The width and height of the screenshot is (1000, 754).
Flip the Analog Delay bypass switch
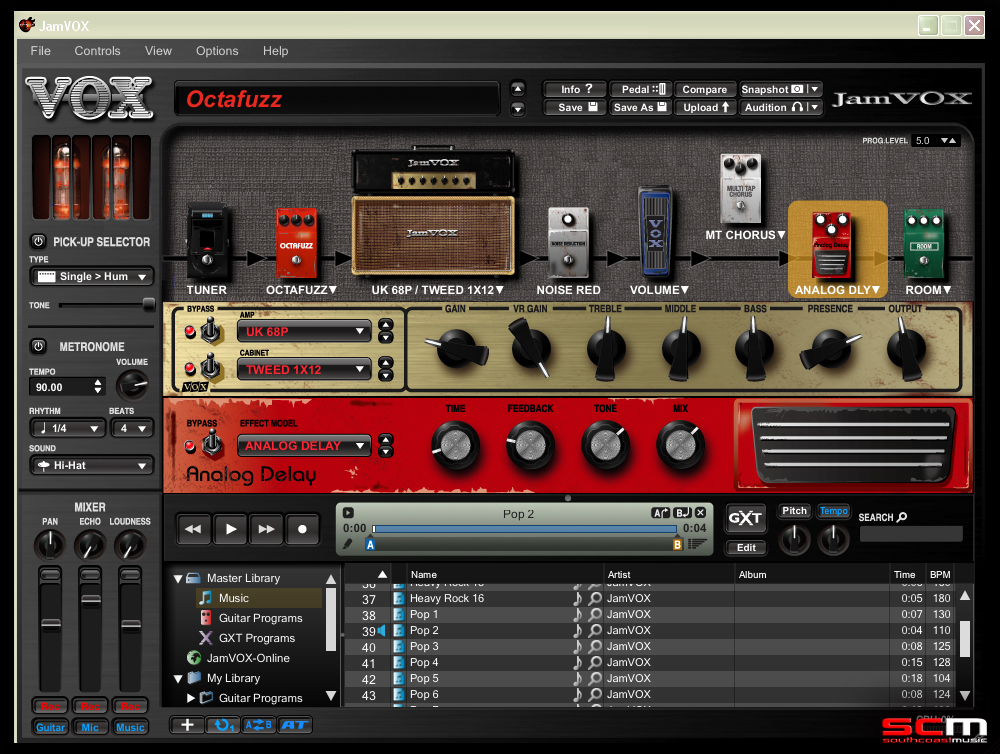(212, 444)
